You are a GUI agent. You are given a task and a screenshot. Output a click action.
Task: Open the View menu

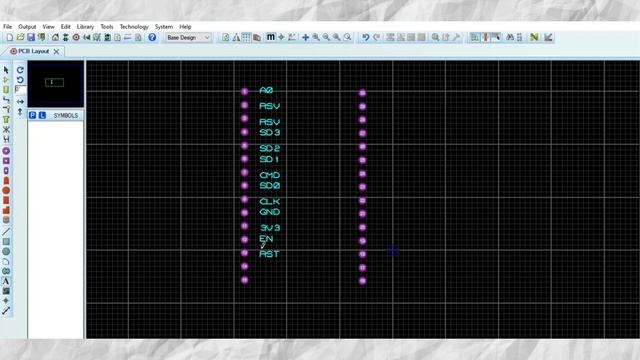[48, 27]
